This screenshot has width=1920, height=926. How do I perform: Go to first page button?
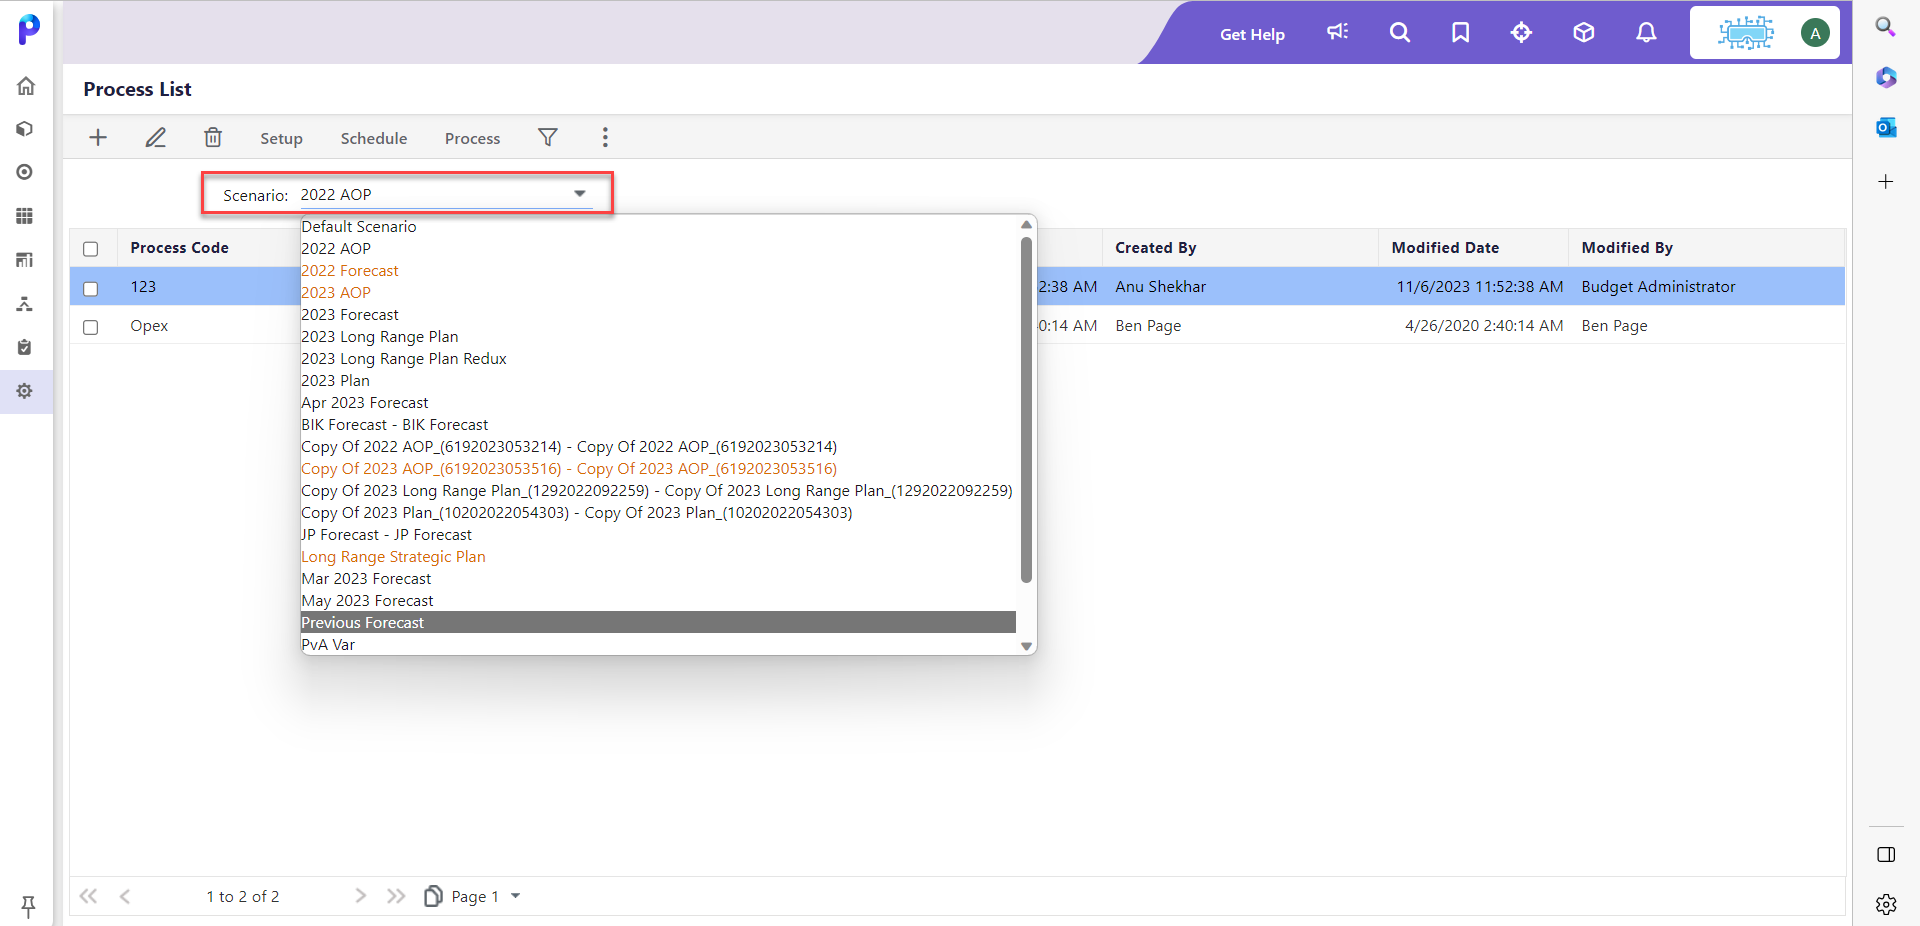[x=89, y=896]
